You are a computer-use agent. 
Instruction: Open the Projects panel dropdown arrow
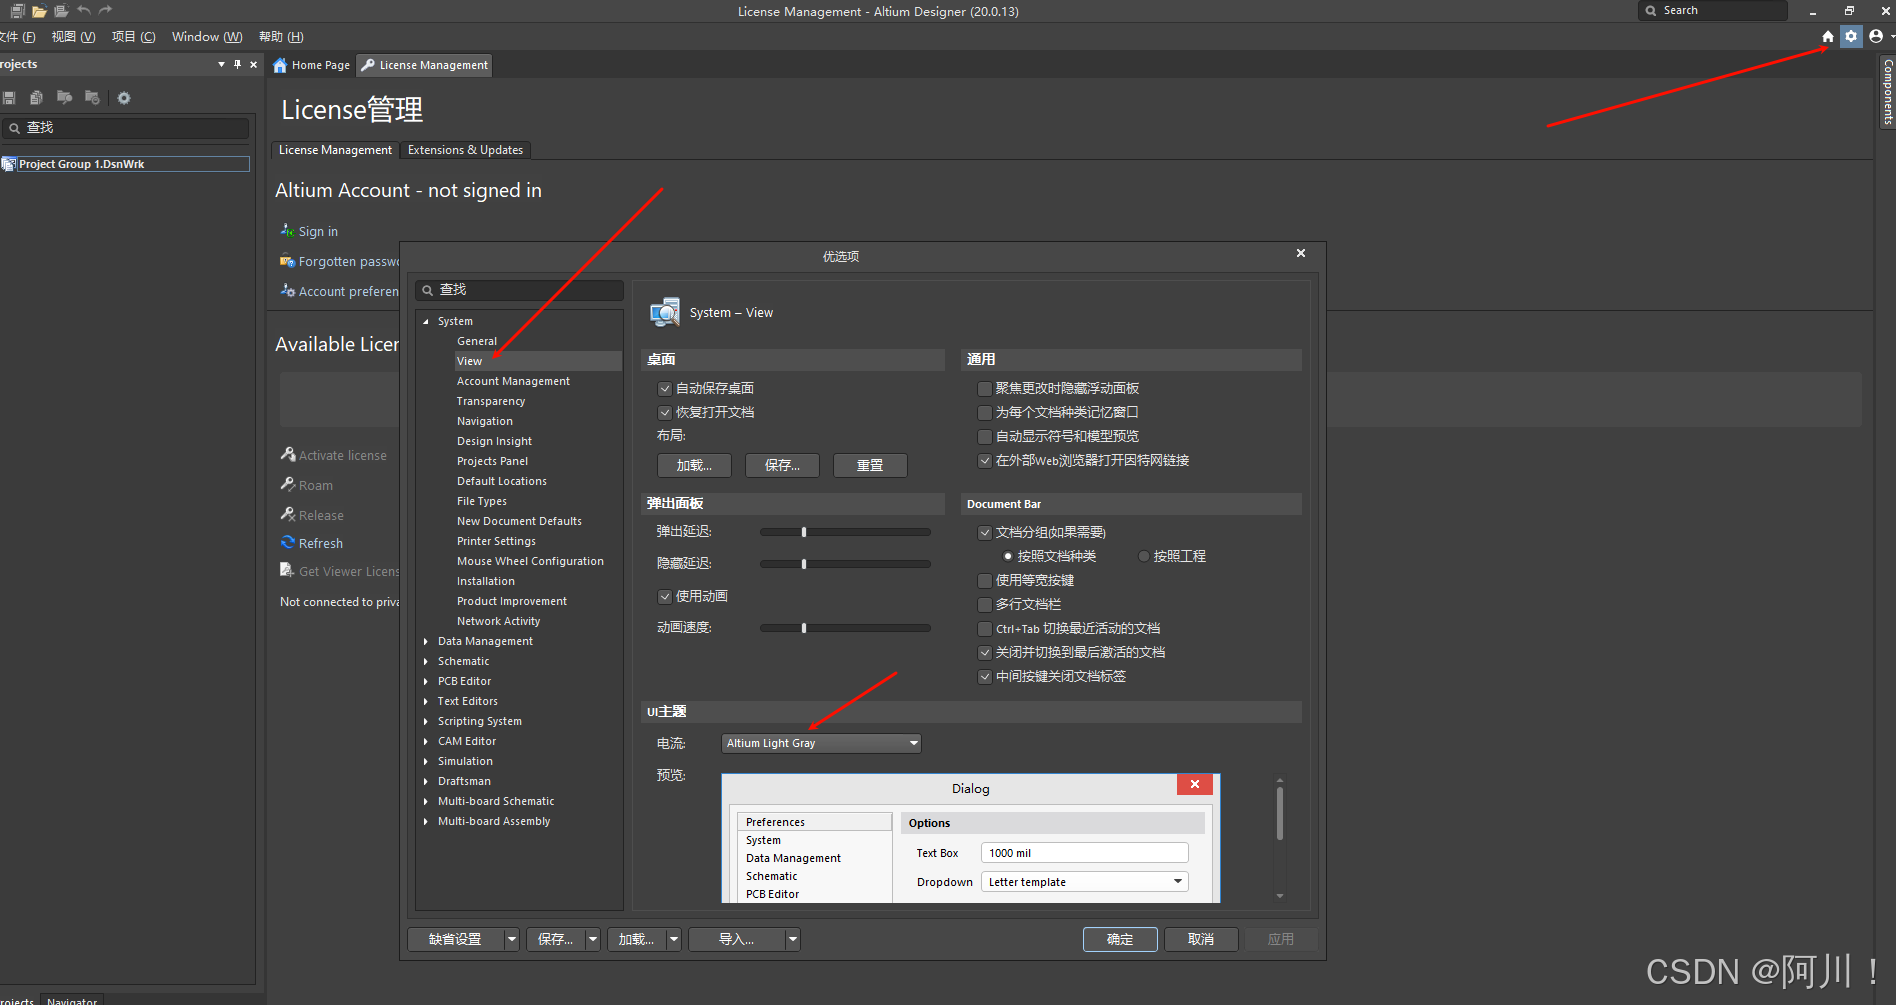coord(221,64)
